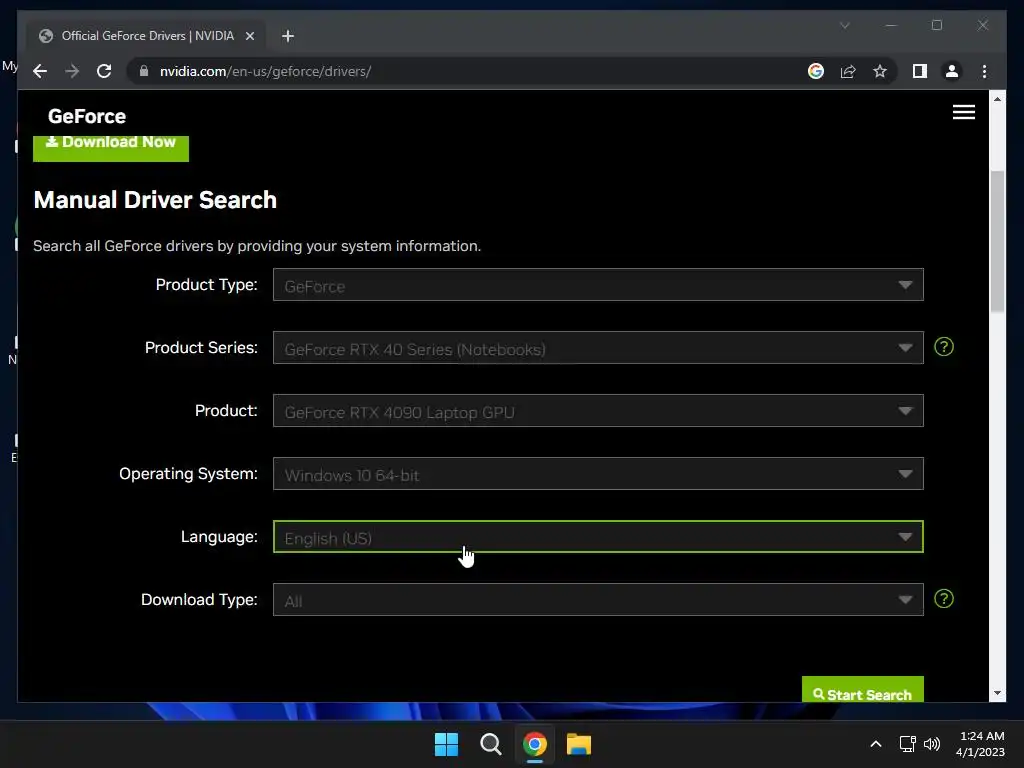This screenshot has height=768, width=1024.
Task: Open the tab search chevron
Action: pyautogui.click(x=844, y=25)
